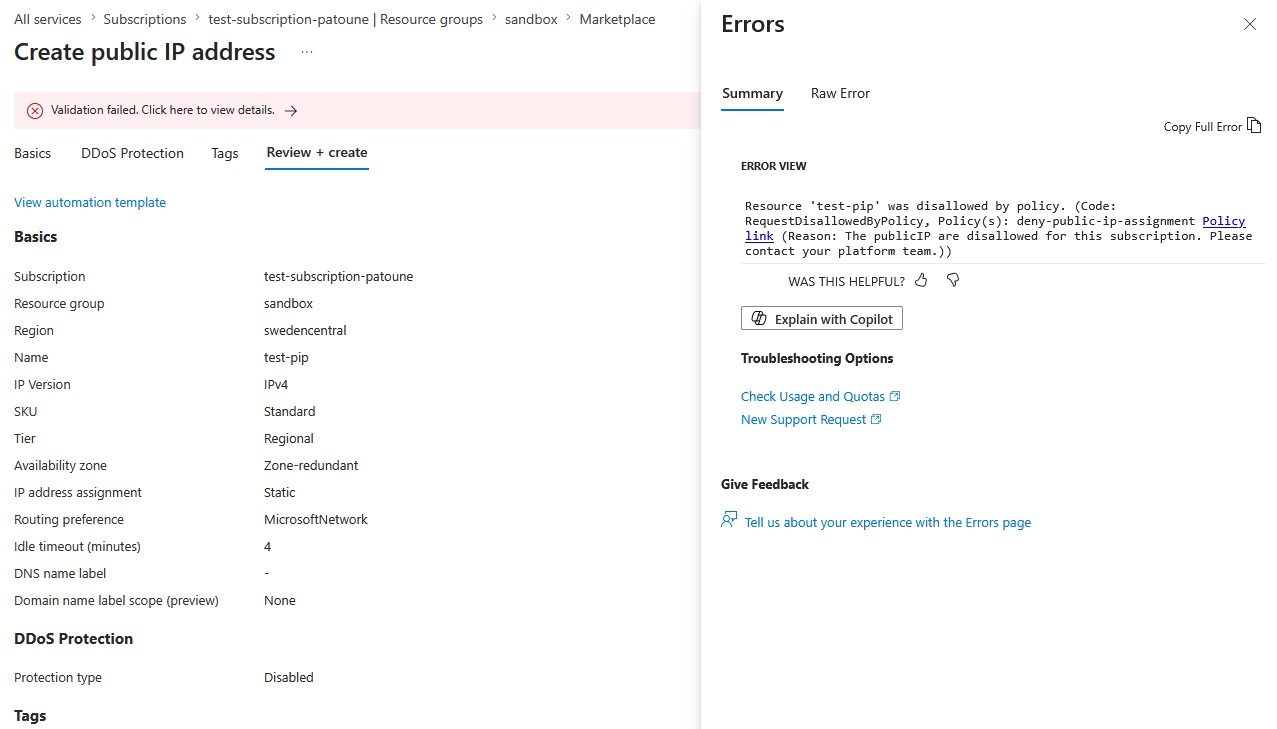Click the Region value swedencentral

[305, 330]
